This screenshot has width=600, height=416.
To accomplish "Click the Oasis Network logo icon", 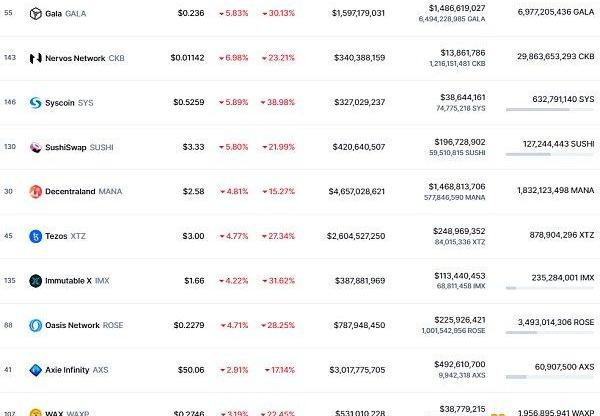I will tap(36, 325).
